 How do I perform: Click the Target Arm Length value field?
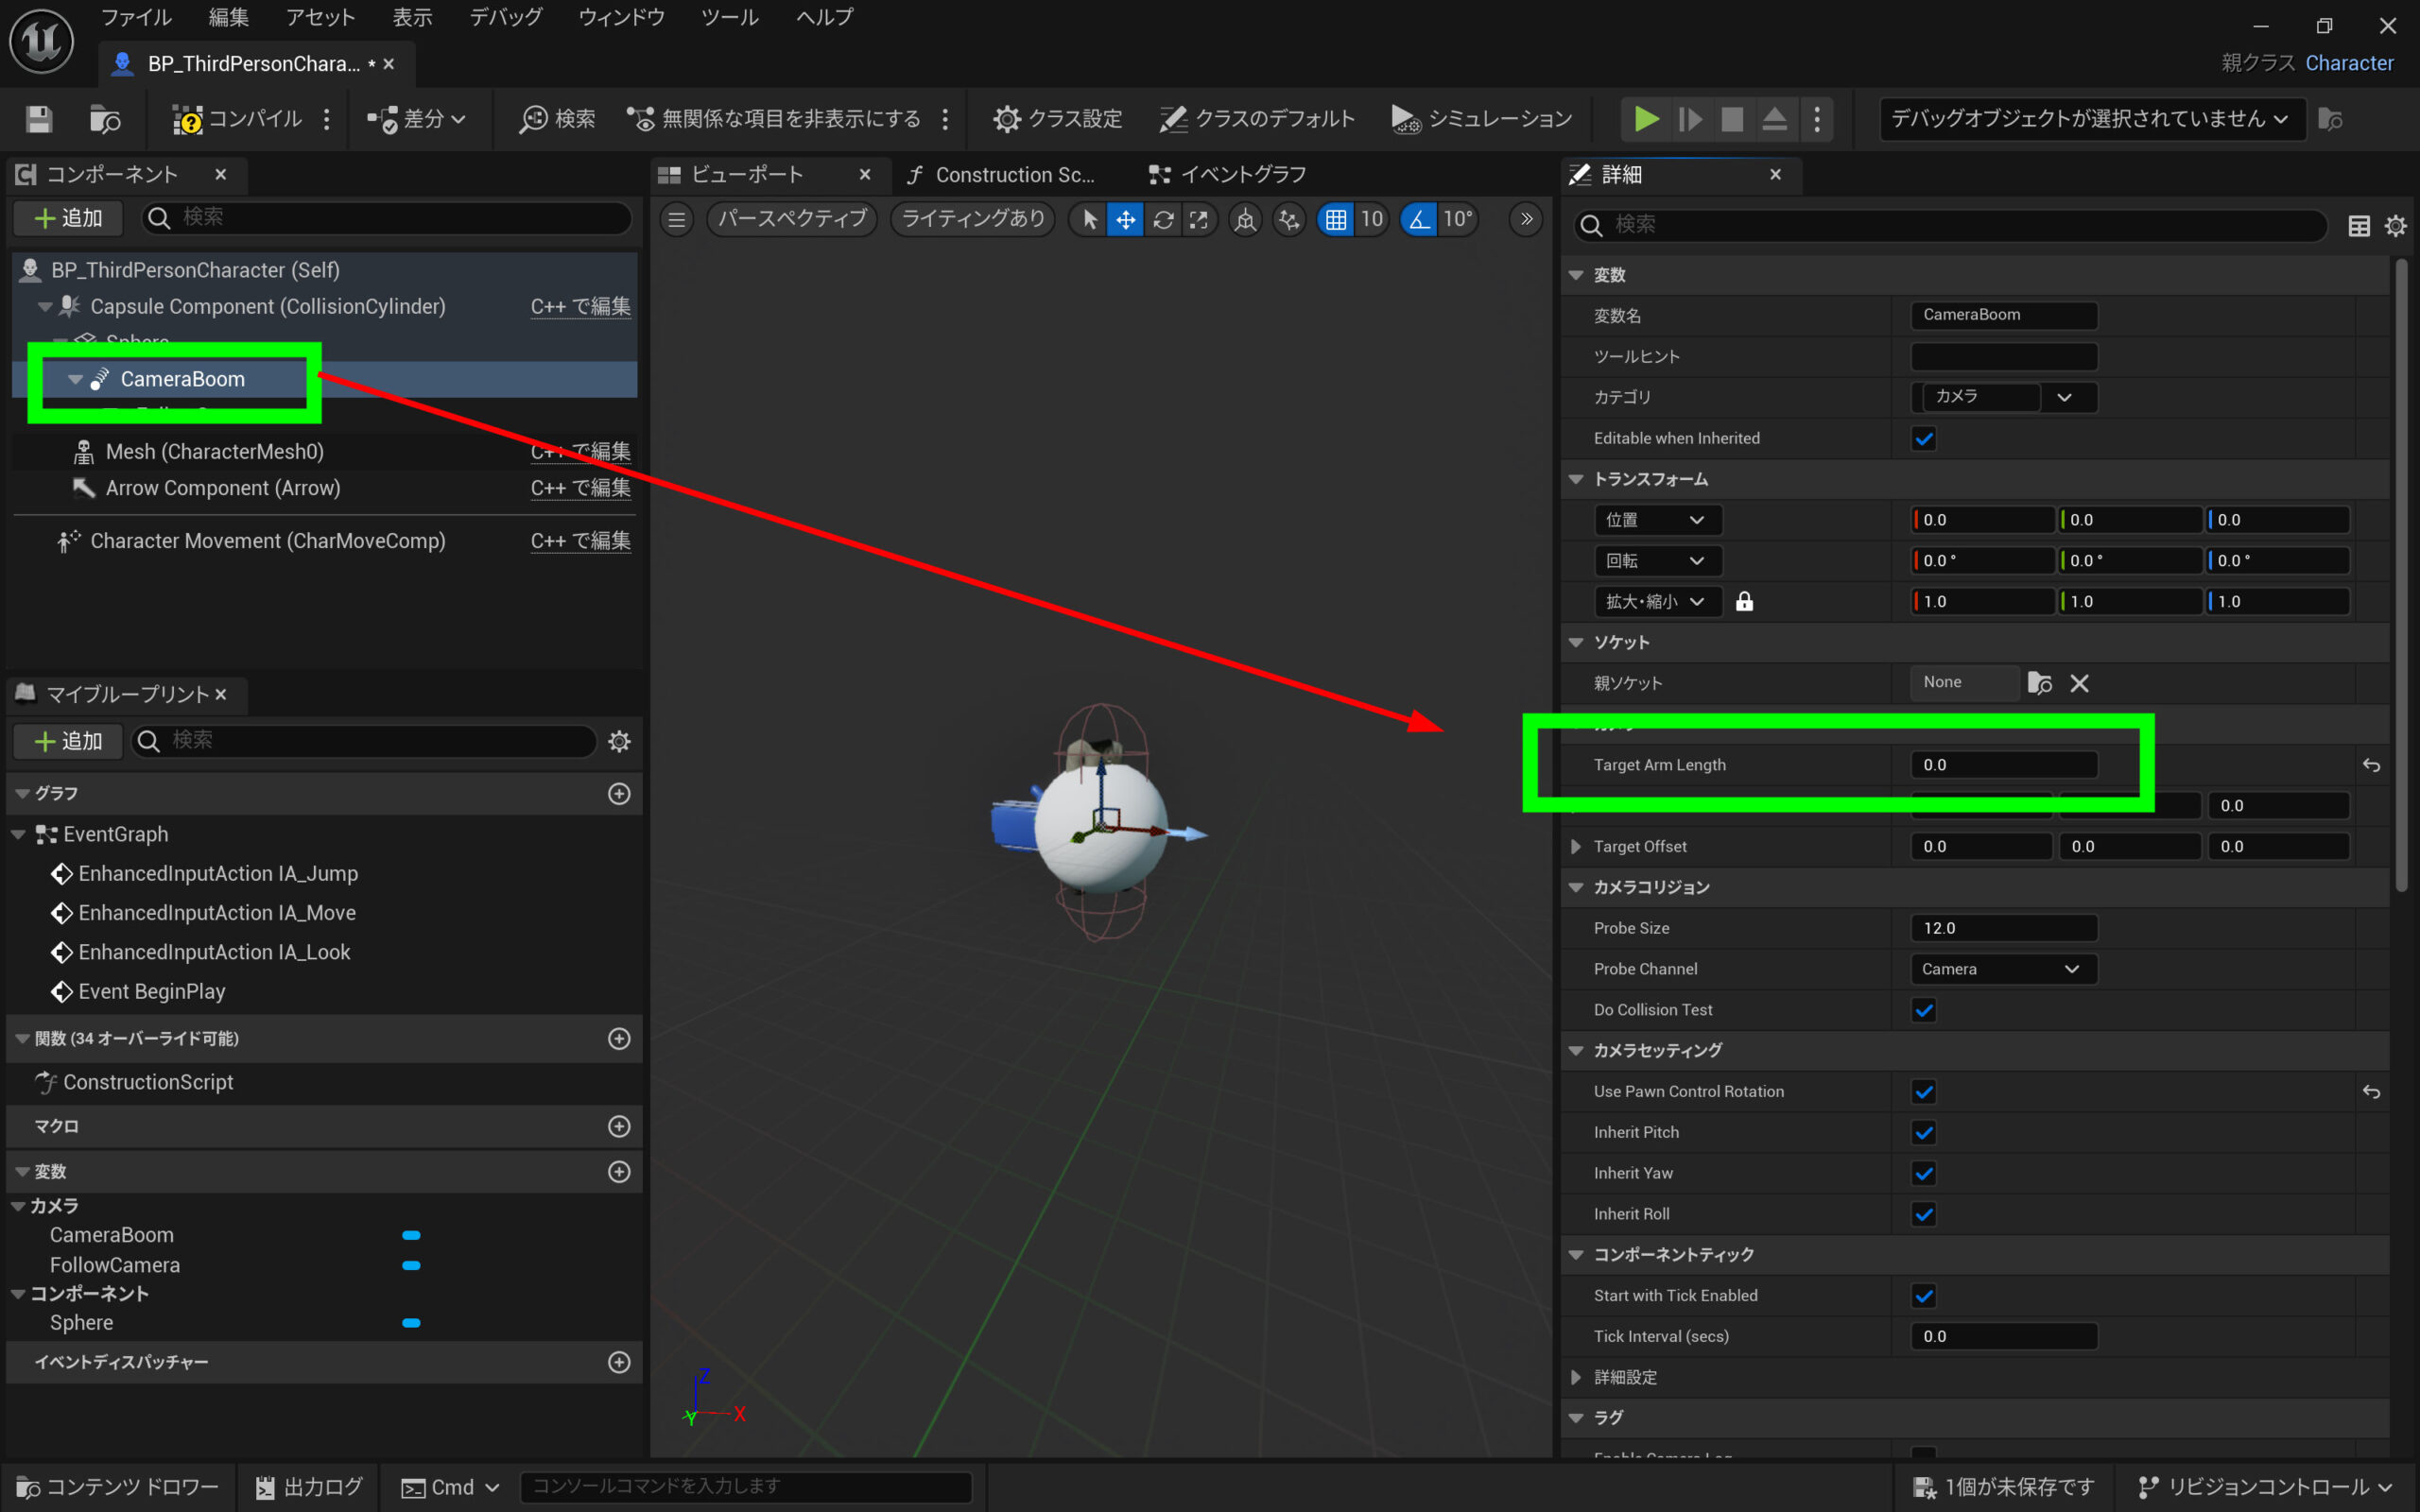click(x=2002, y=765)
